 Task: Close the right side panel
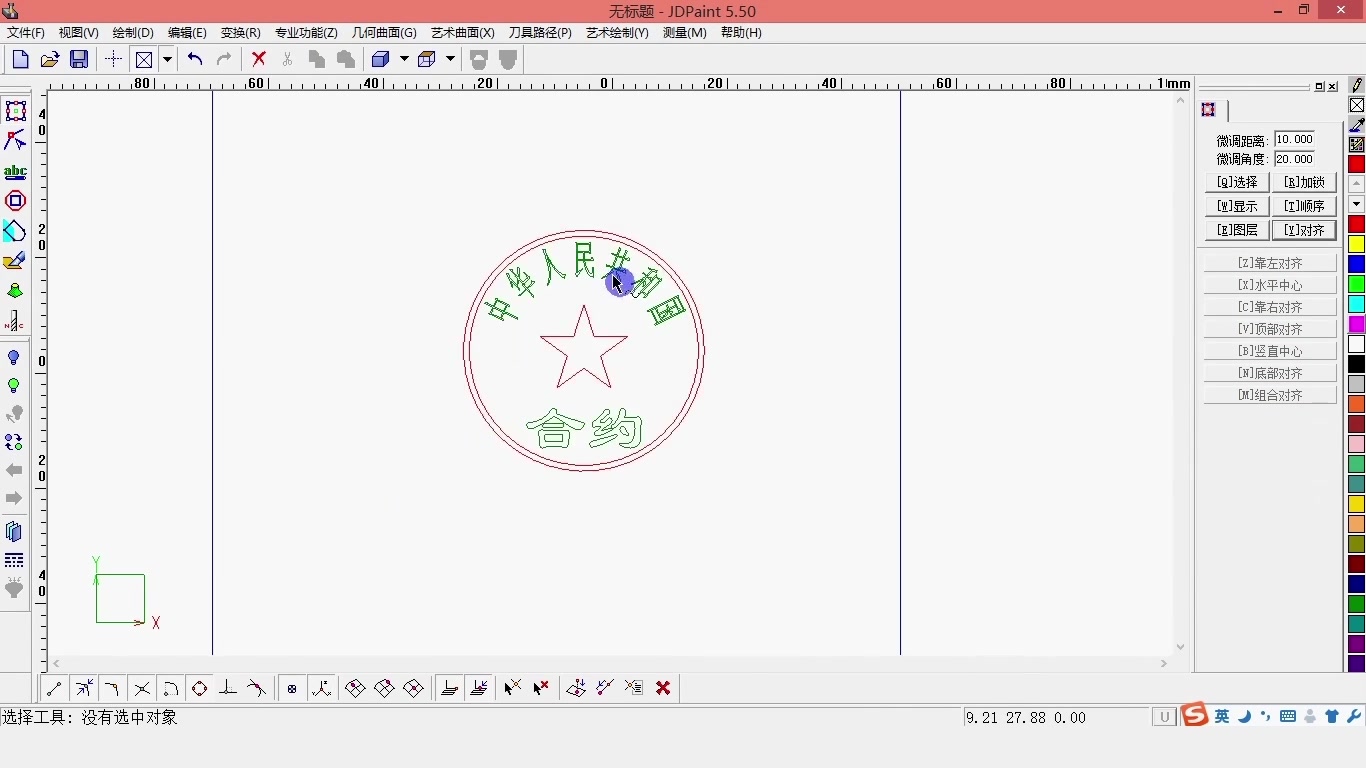[x=1333, y=87]
